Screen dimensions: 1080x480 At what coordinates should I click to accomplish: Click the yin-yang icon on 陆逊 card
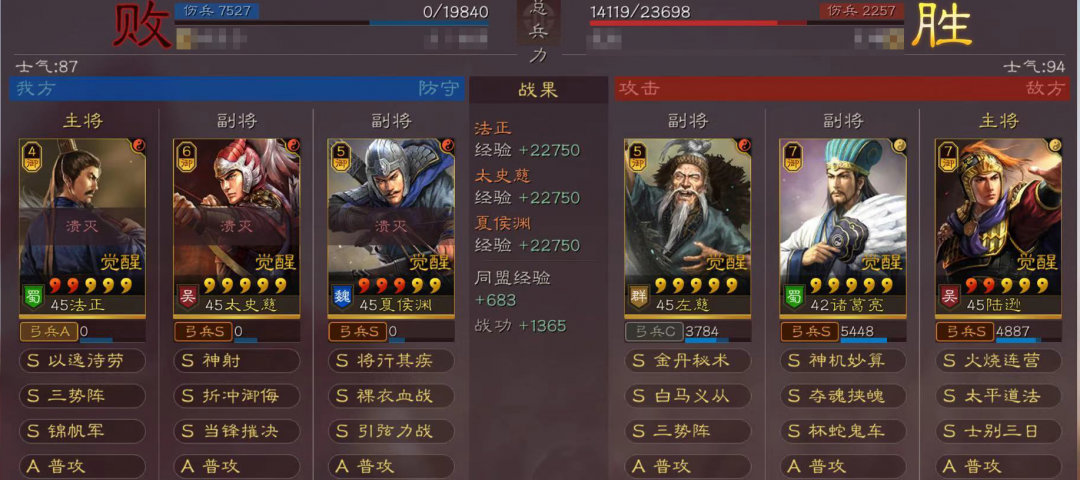(1055, 145)
